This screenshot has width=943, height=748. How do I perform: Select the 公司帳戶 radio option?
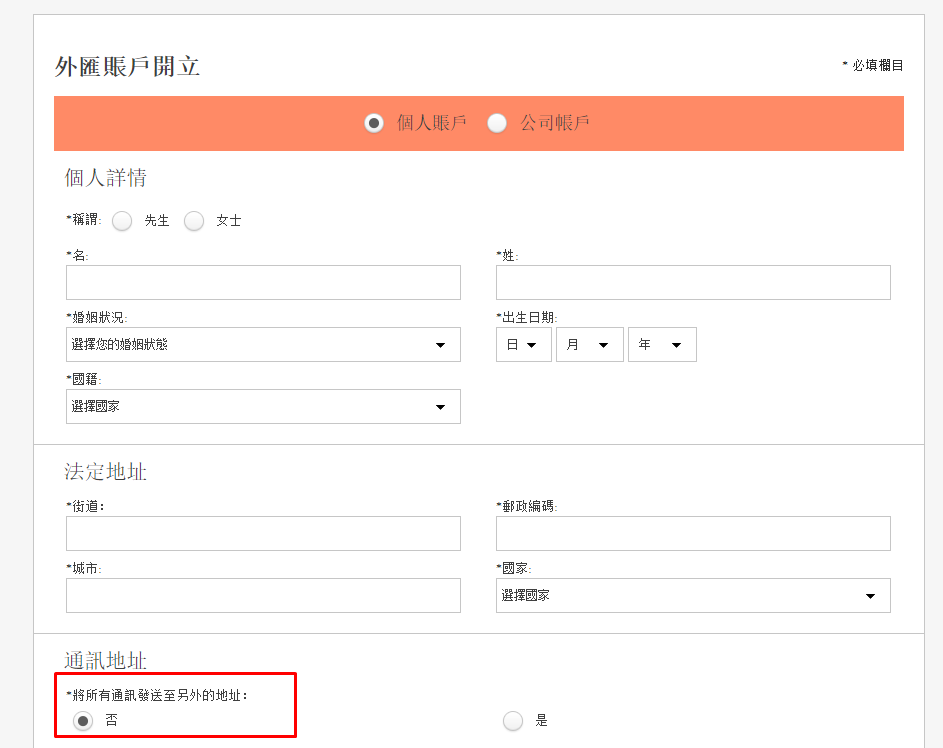(x=497, y=123)
